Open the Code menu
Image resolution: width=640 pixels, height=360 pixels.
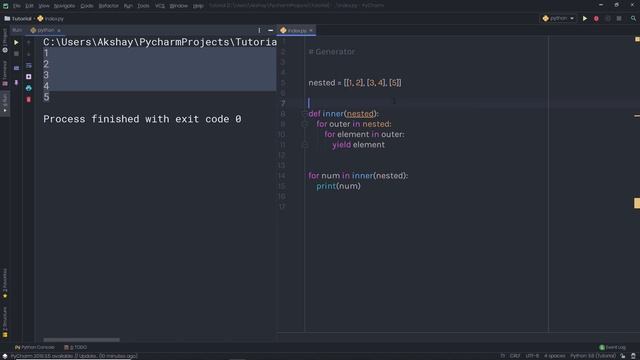coord(87,6)
